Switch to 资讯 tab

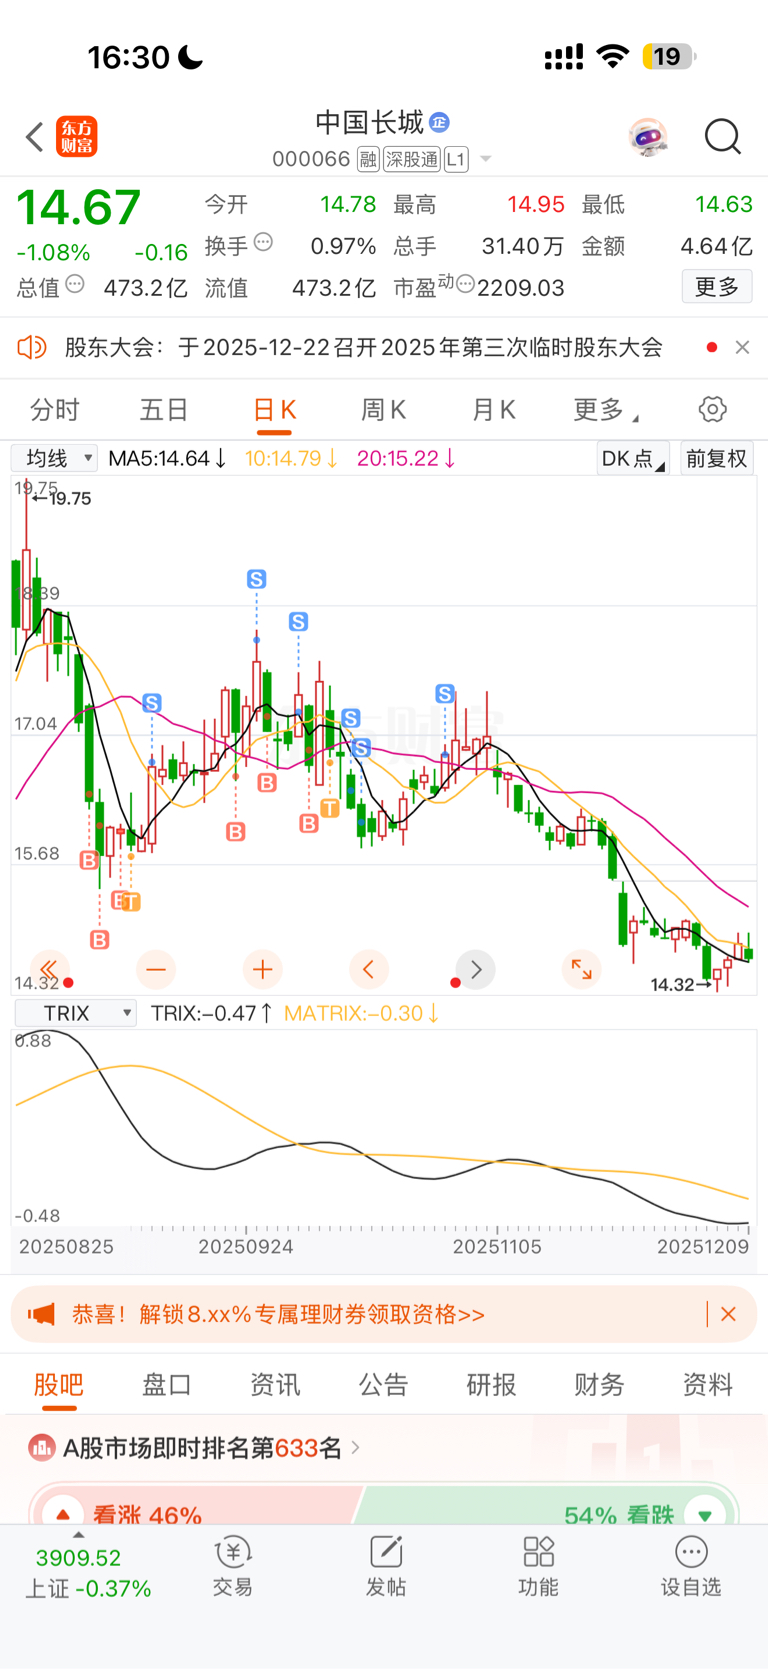(x=275, y=1385)
